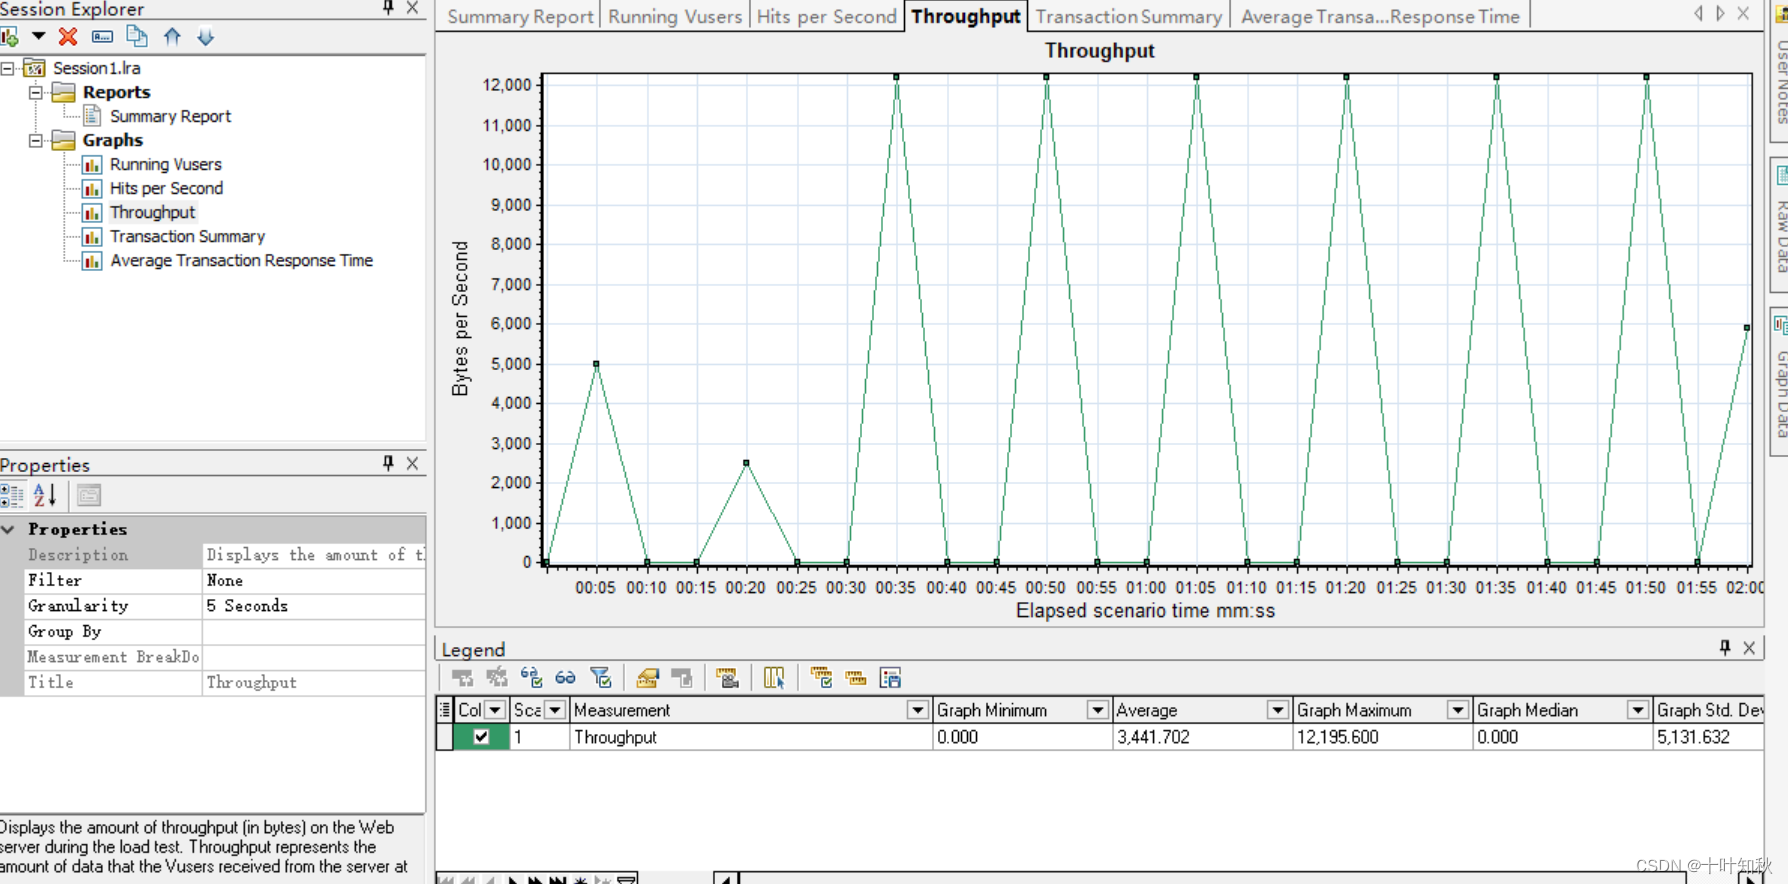Collapse the Properties category chevron
Screen dimensions: 1788x884
(x=9, y=529)
